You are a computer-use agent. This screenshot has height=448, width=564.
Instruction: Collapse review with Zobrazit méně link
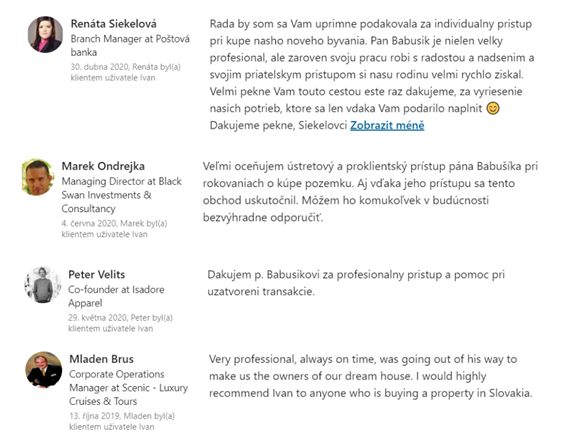(x=387, y=125)
